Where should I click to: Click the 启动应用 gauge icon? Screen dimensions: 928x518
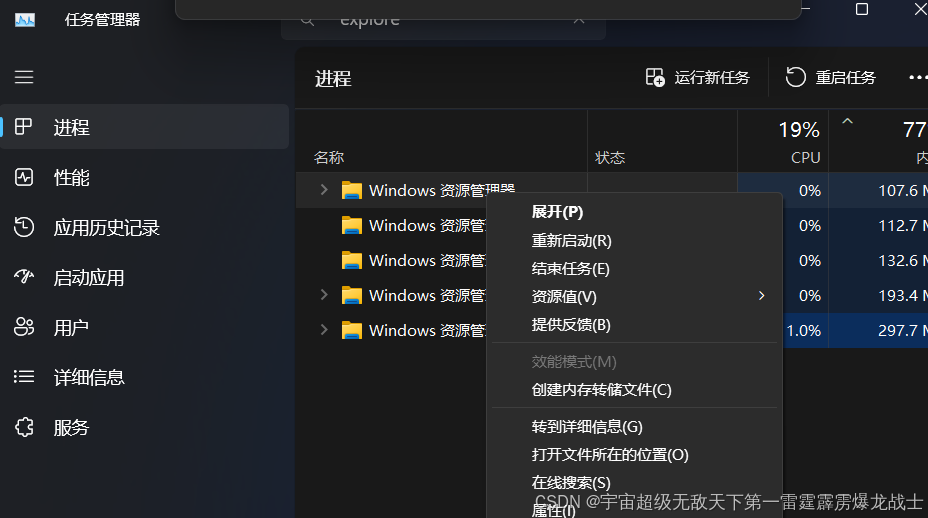coord(24,276)
